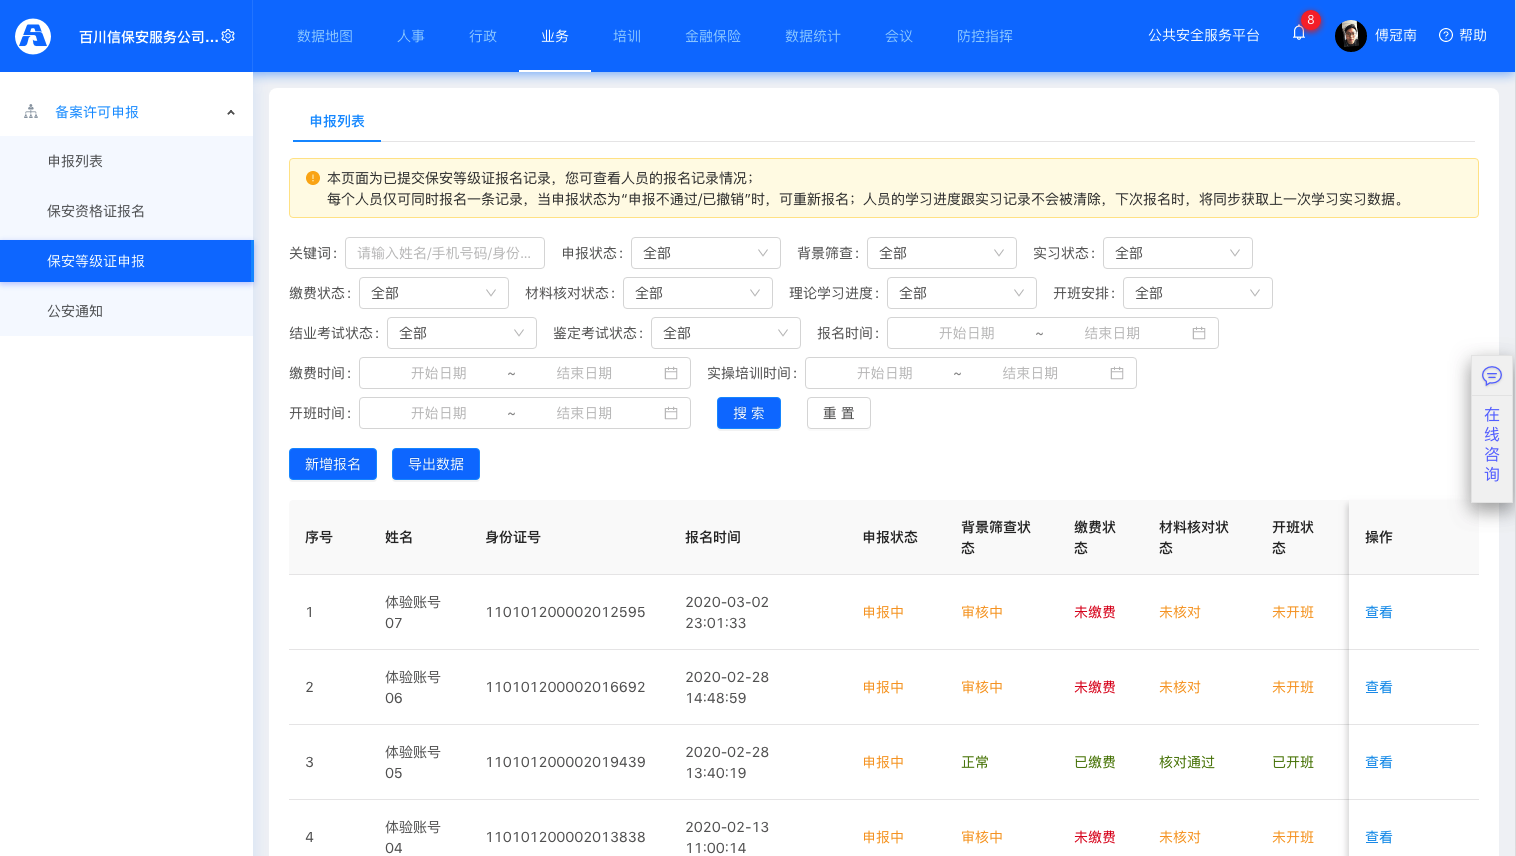Open the 鉴定考试状态 dropdown
1516x856 pixels.
pyautogui.click(x=726, y=333)
